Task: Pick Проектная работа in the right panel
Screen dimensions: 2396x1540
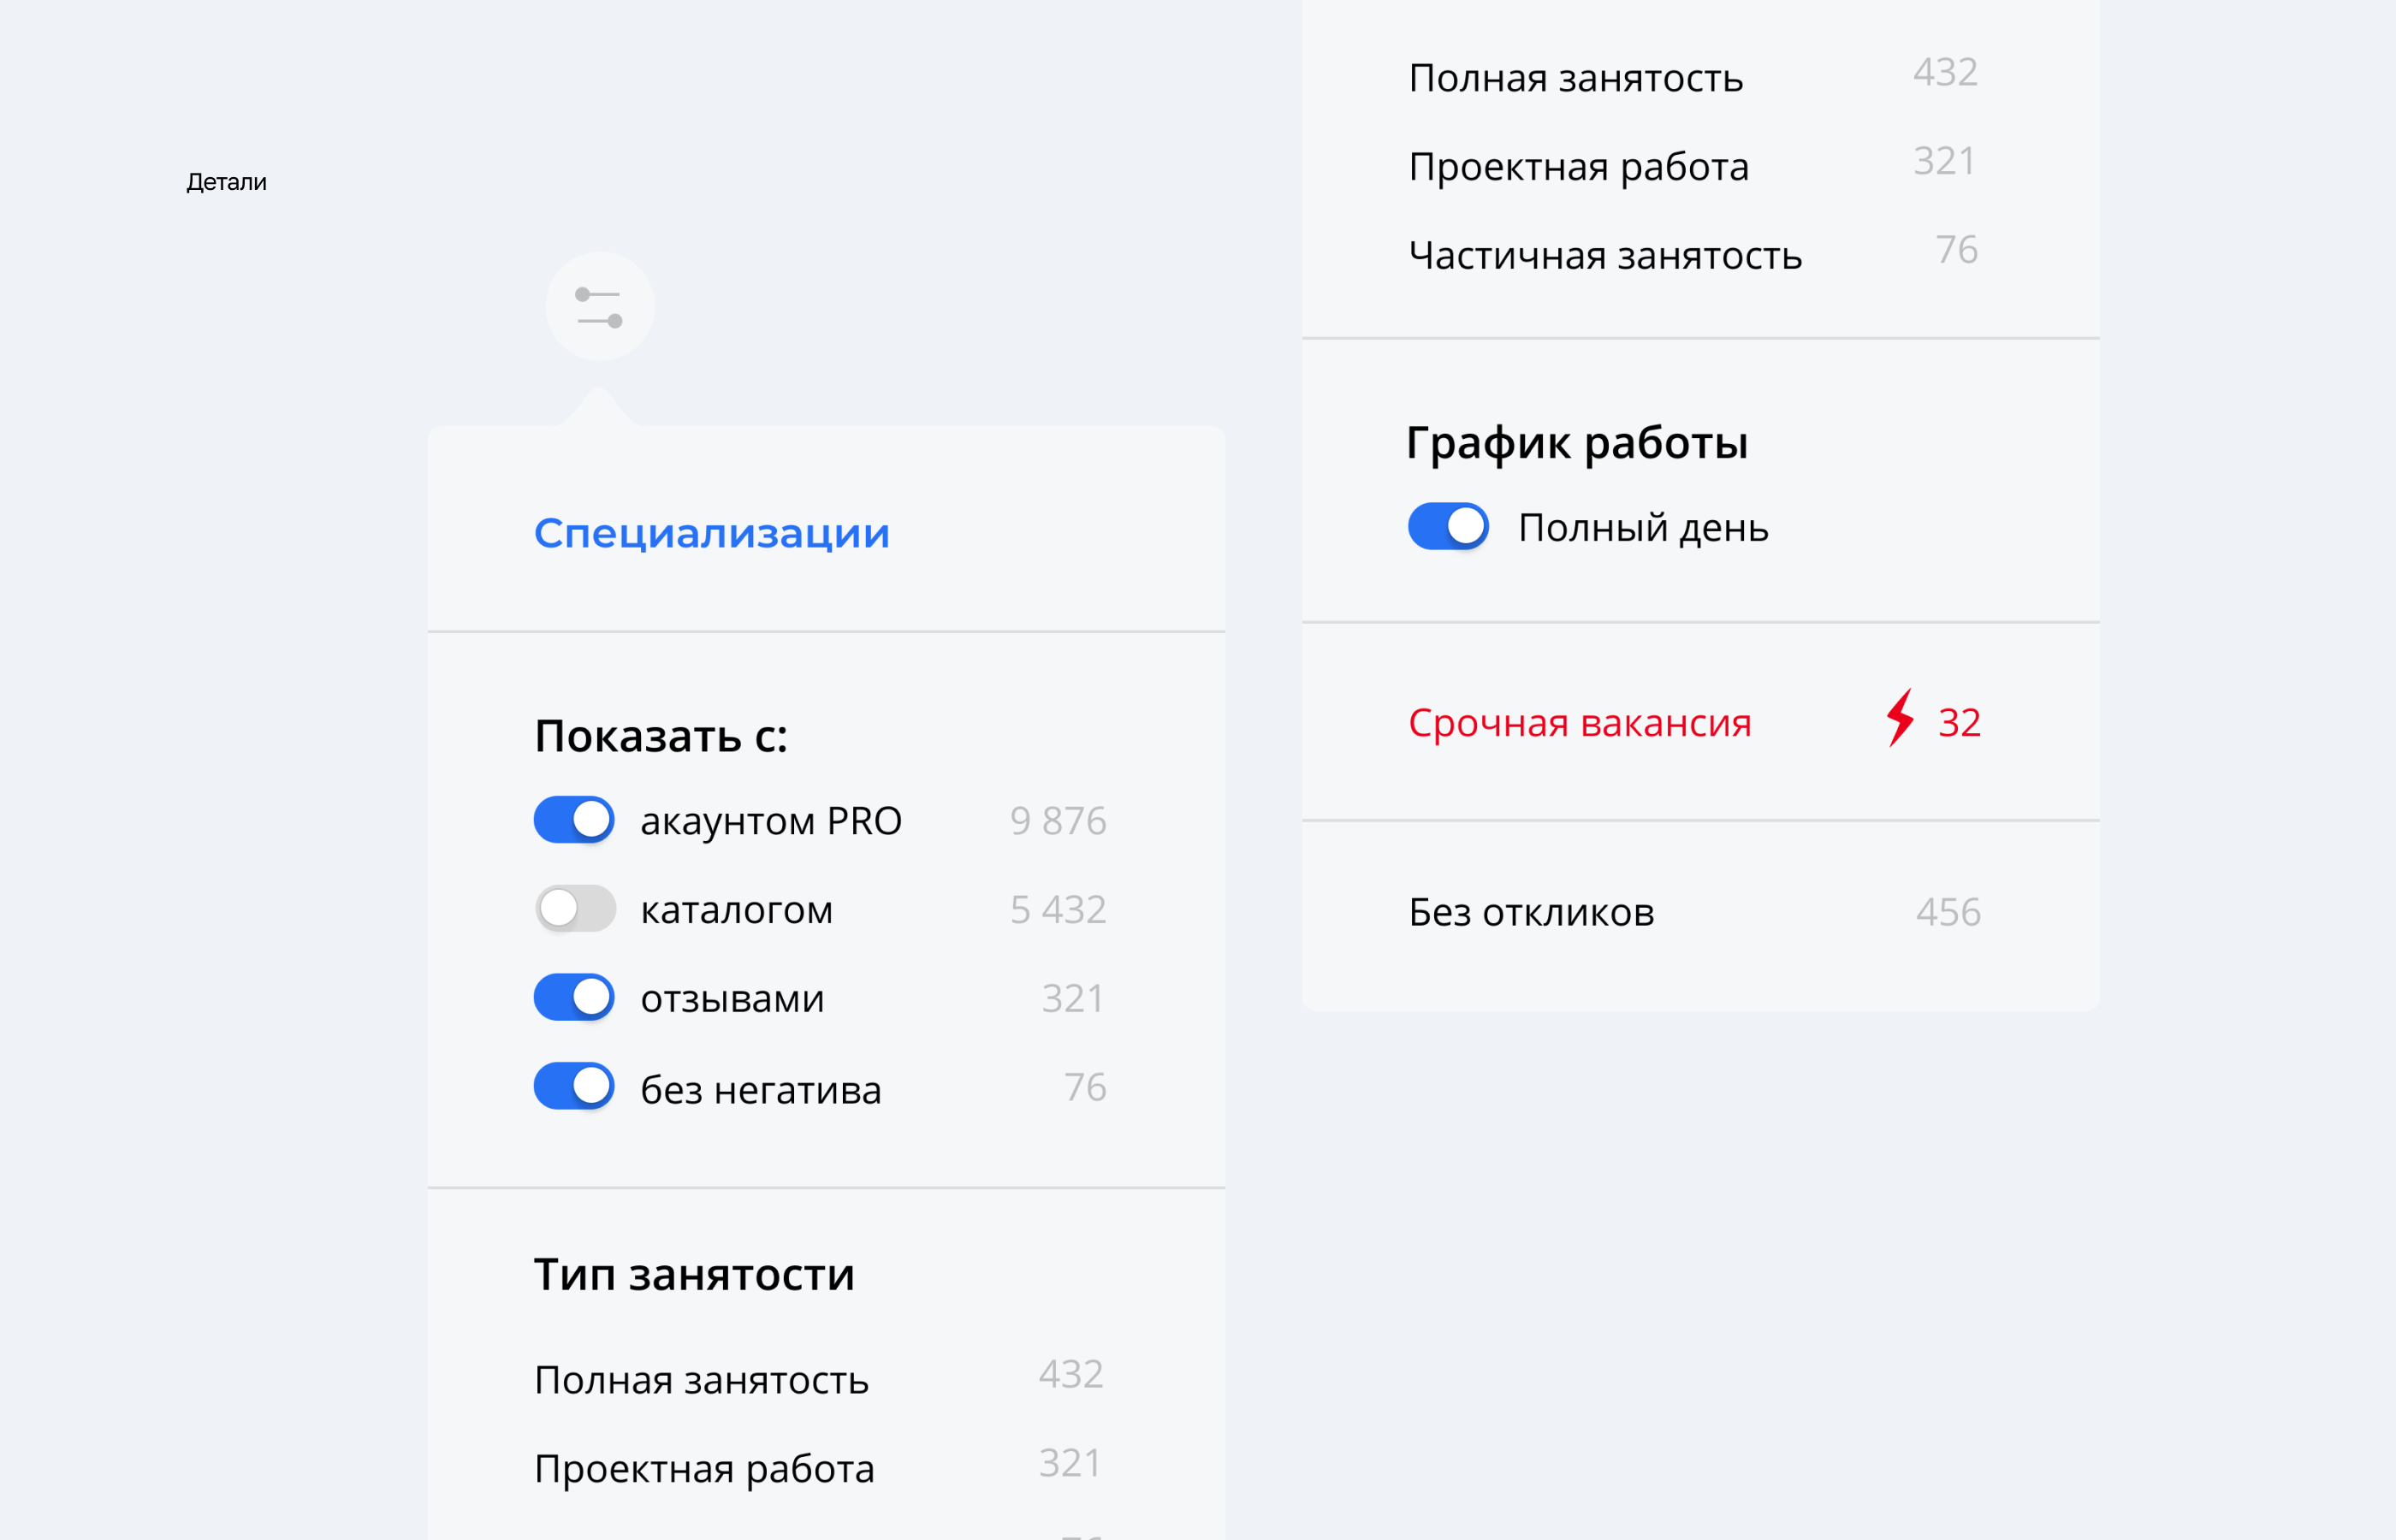Action: pyautogui.click(x=1578, y=167)
